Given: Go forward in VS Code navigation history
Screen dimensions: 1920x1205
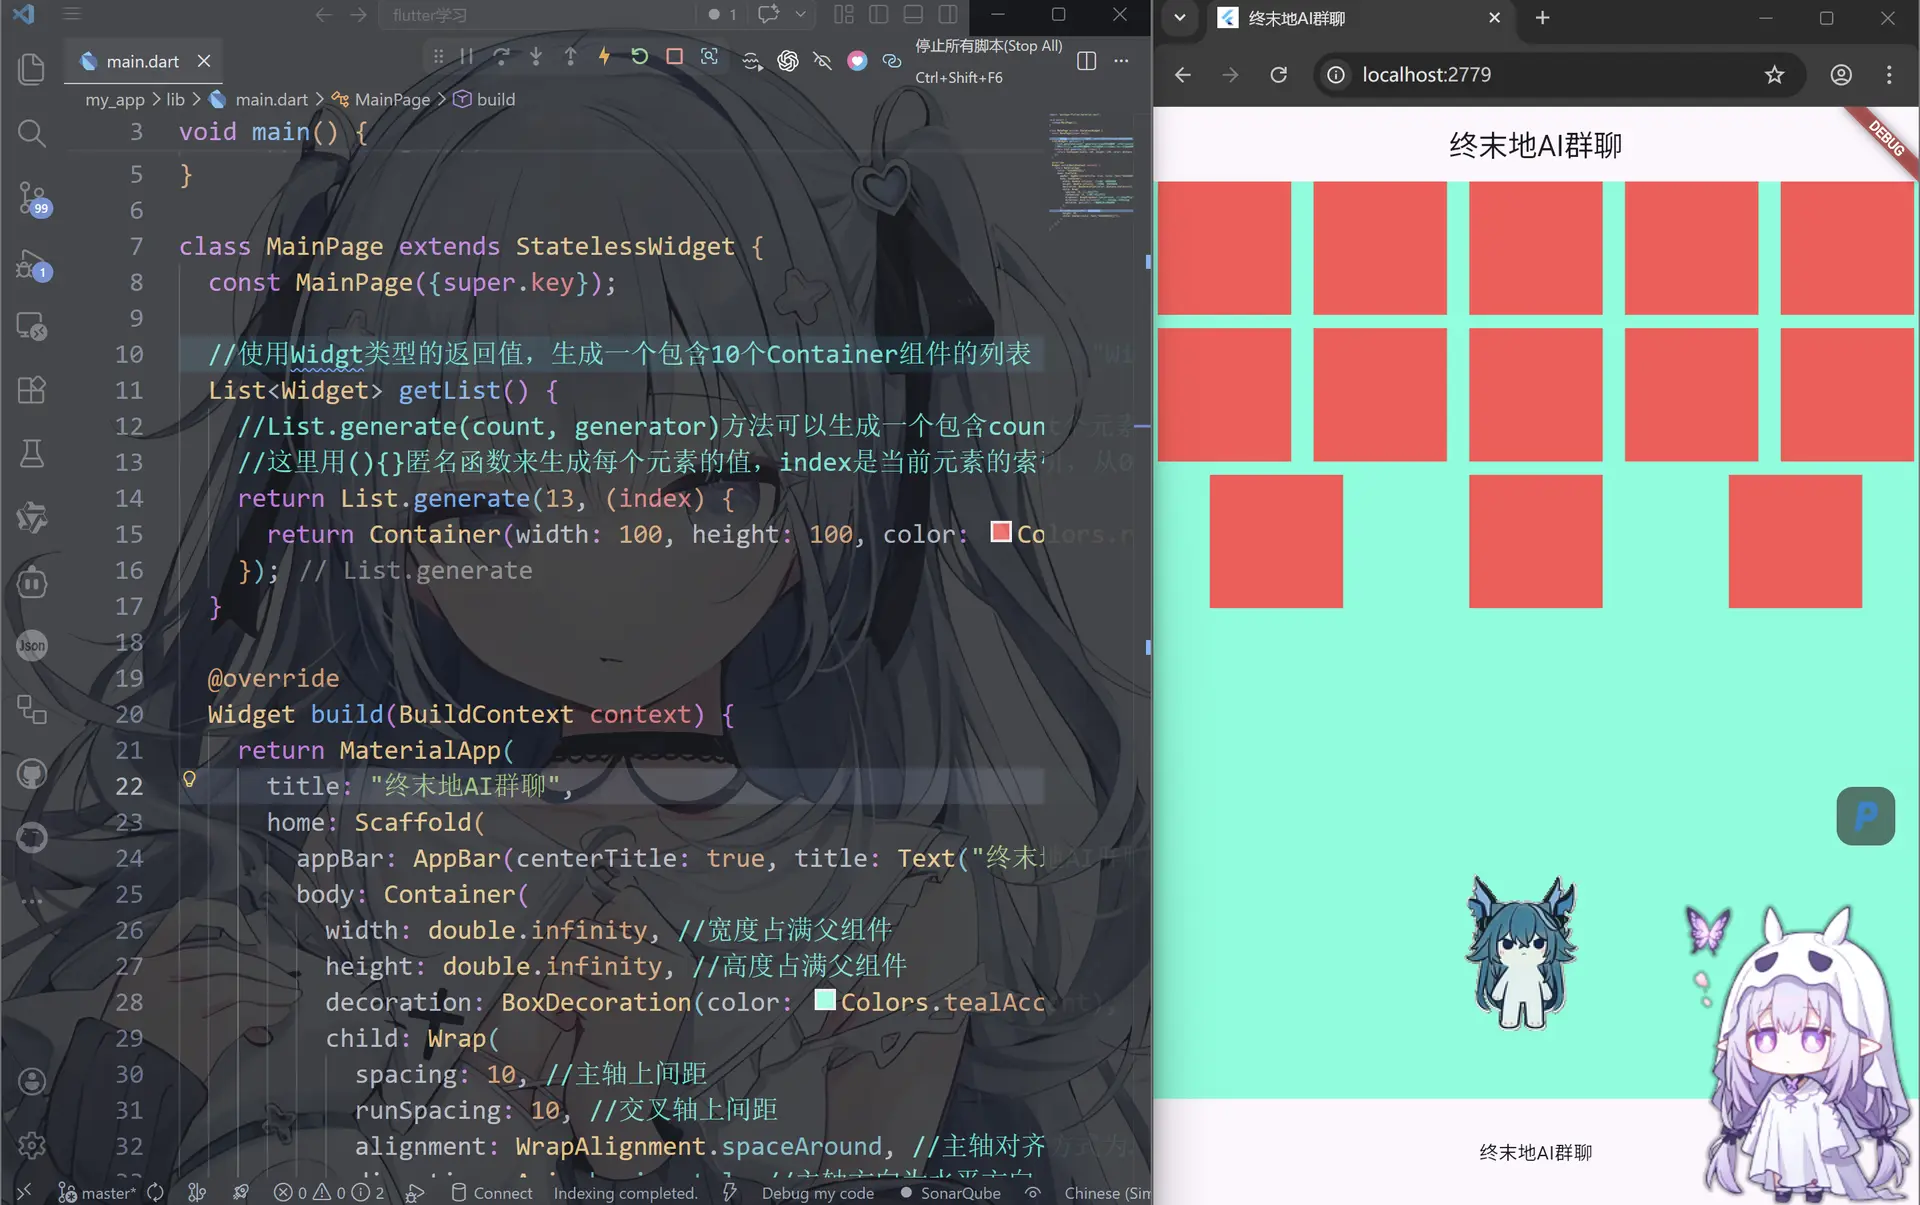Looking at the screenshot, I should pos(358,15).
